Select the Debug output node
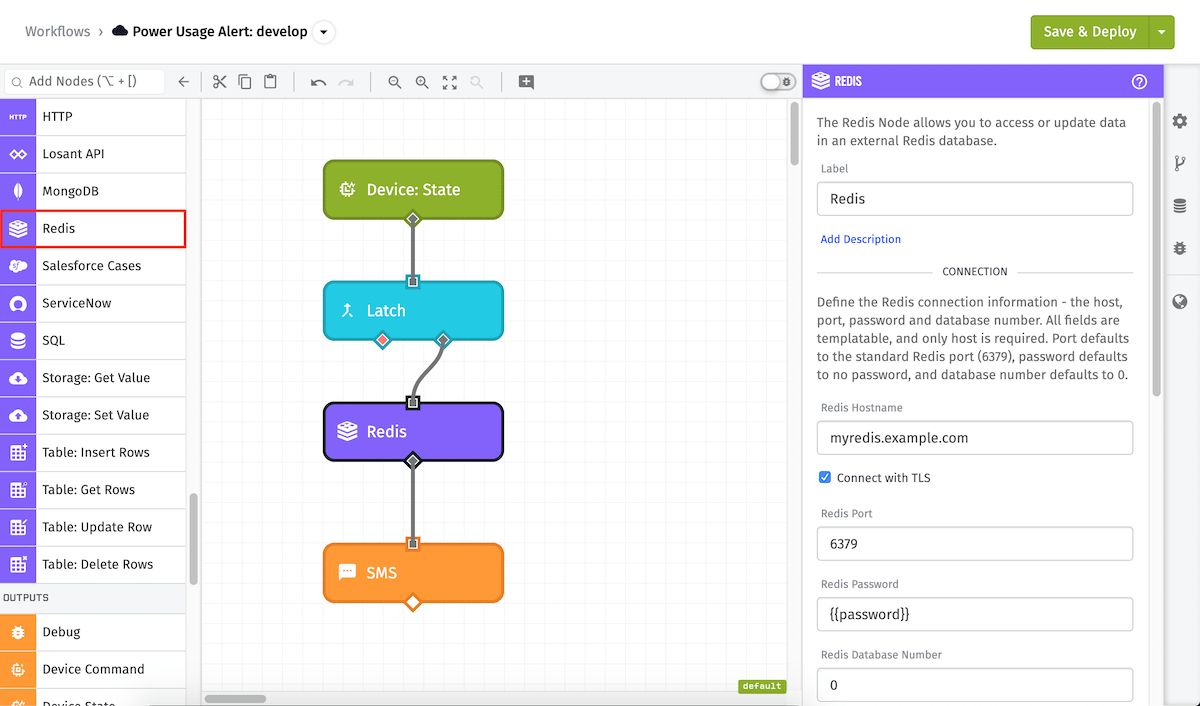 tap(93, 632)
